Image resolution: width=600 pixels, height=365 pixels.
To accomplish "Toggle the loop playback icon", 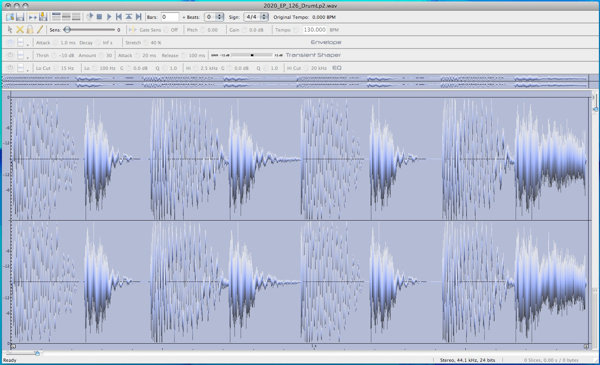I will pos(90,17).
